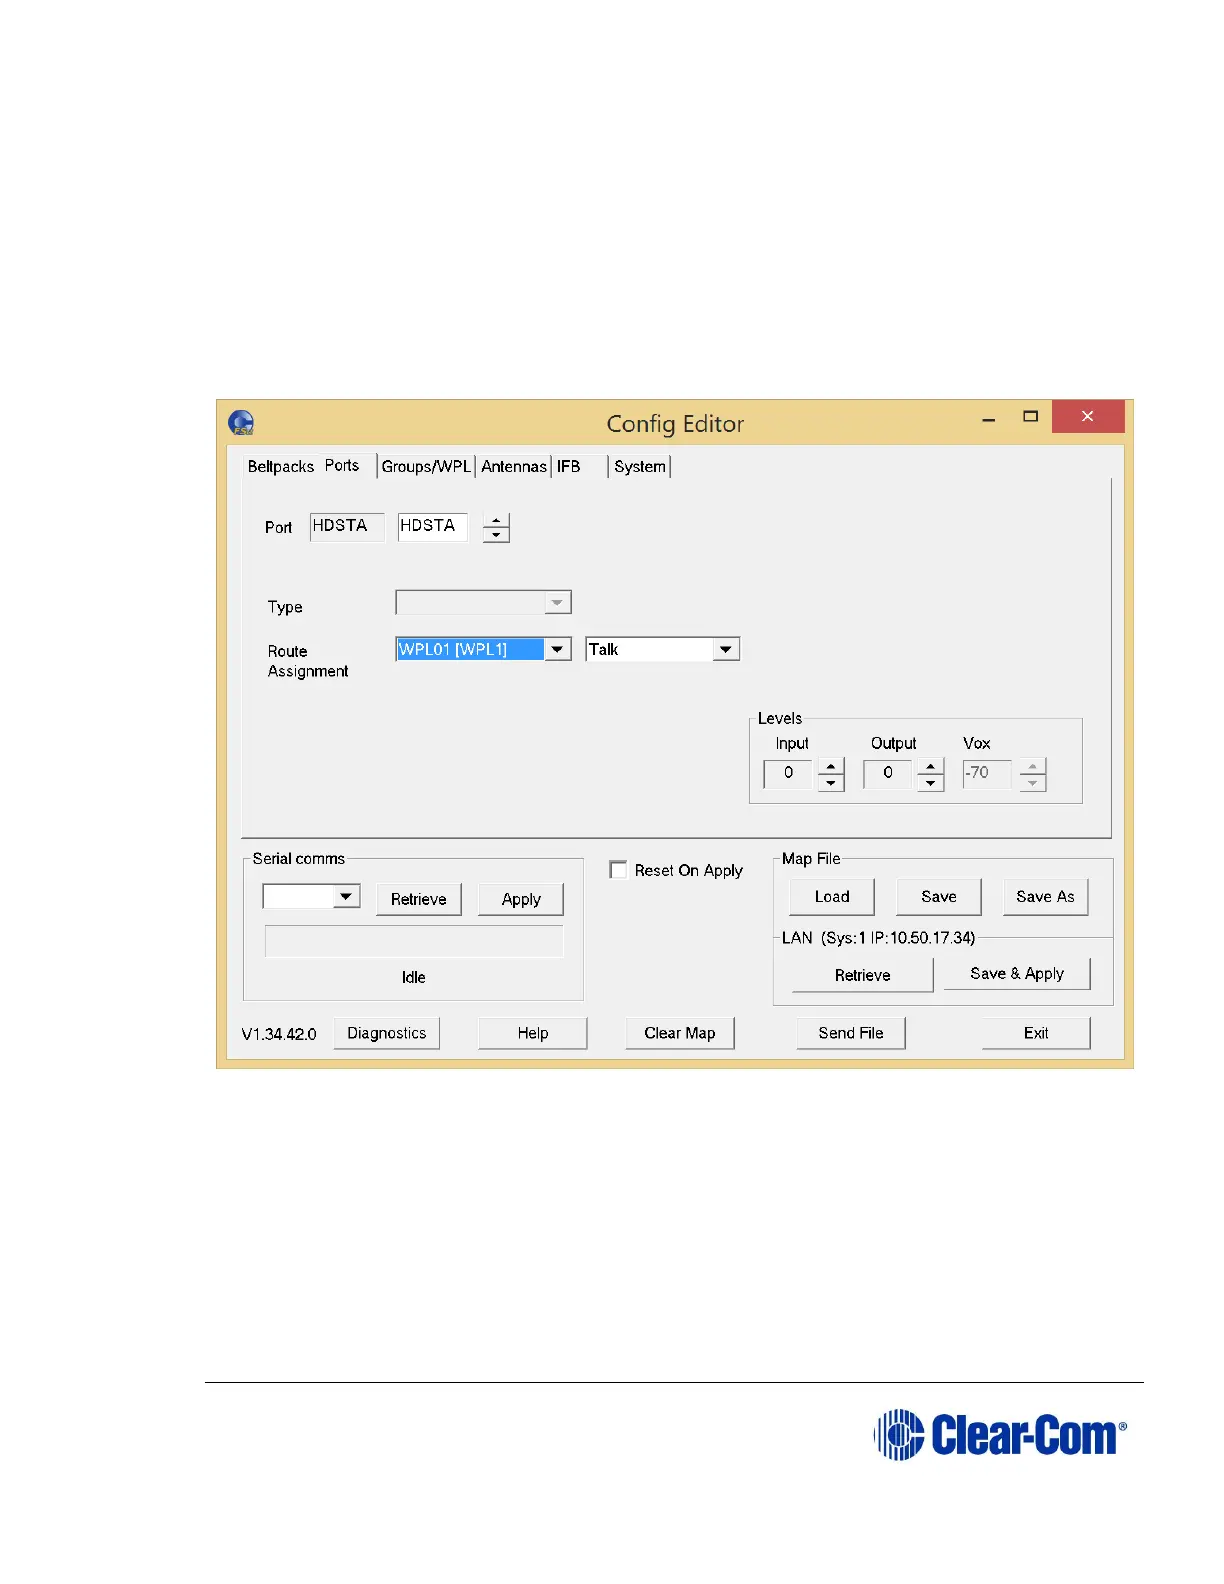The height and width of the screenshot is (1584, 1224).
Task: Click the Input level field
Action: tap(788, 774)
